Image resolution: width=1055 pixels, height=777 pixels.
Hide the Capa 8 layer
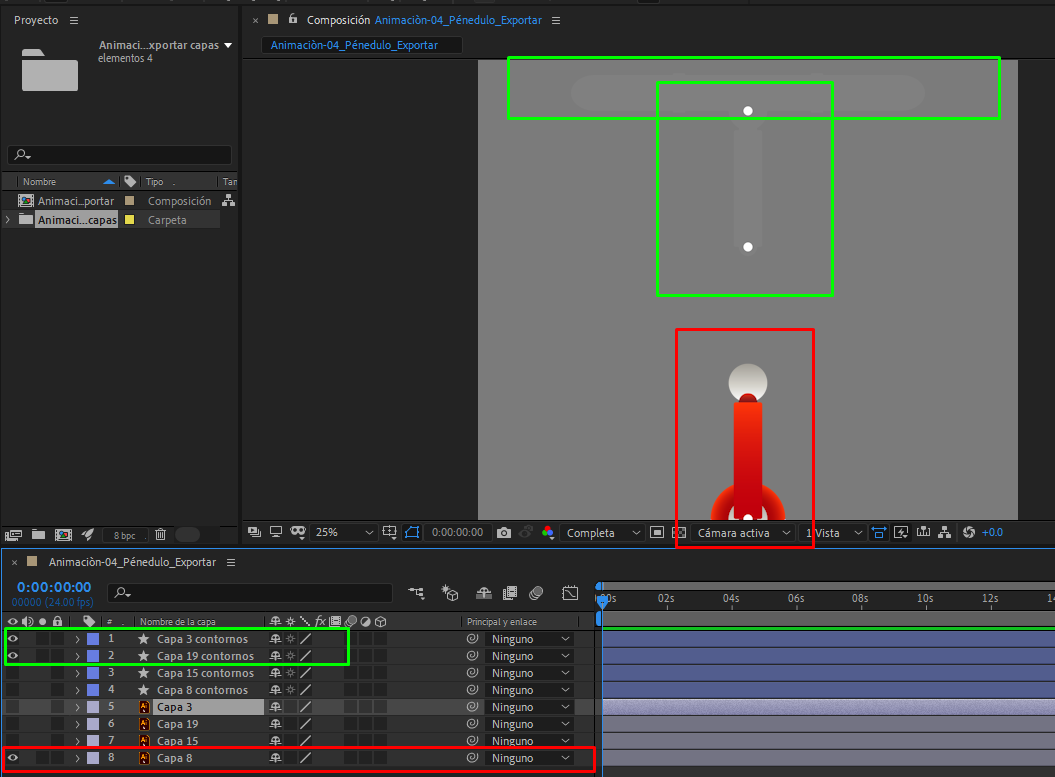coord(13,757)
